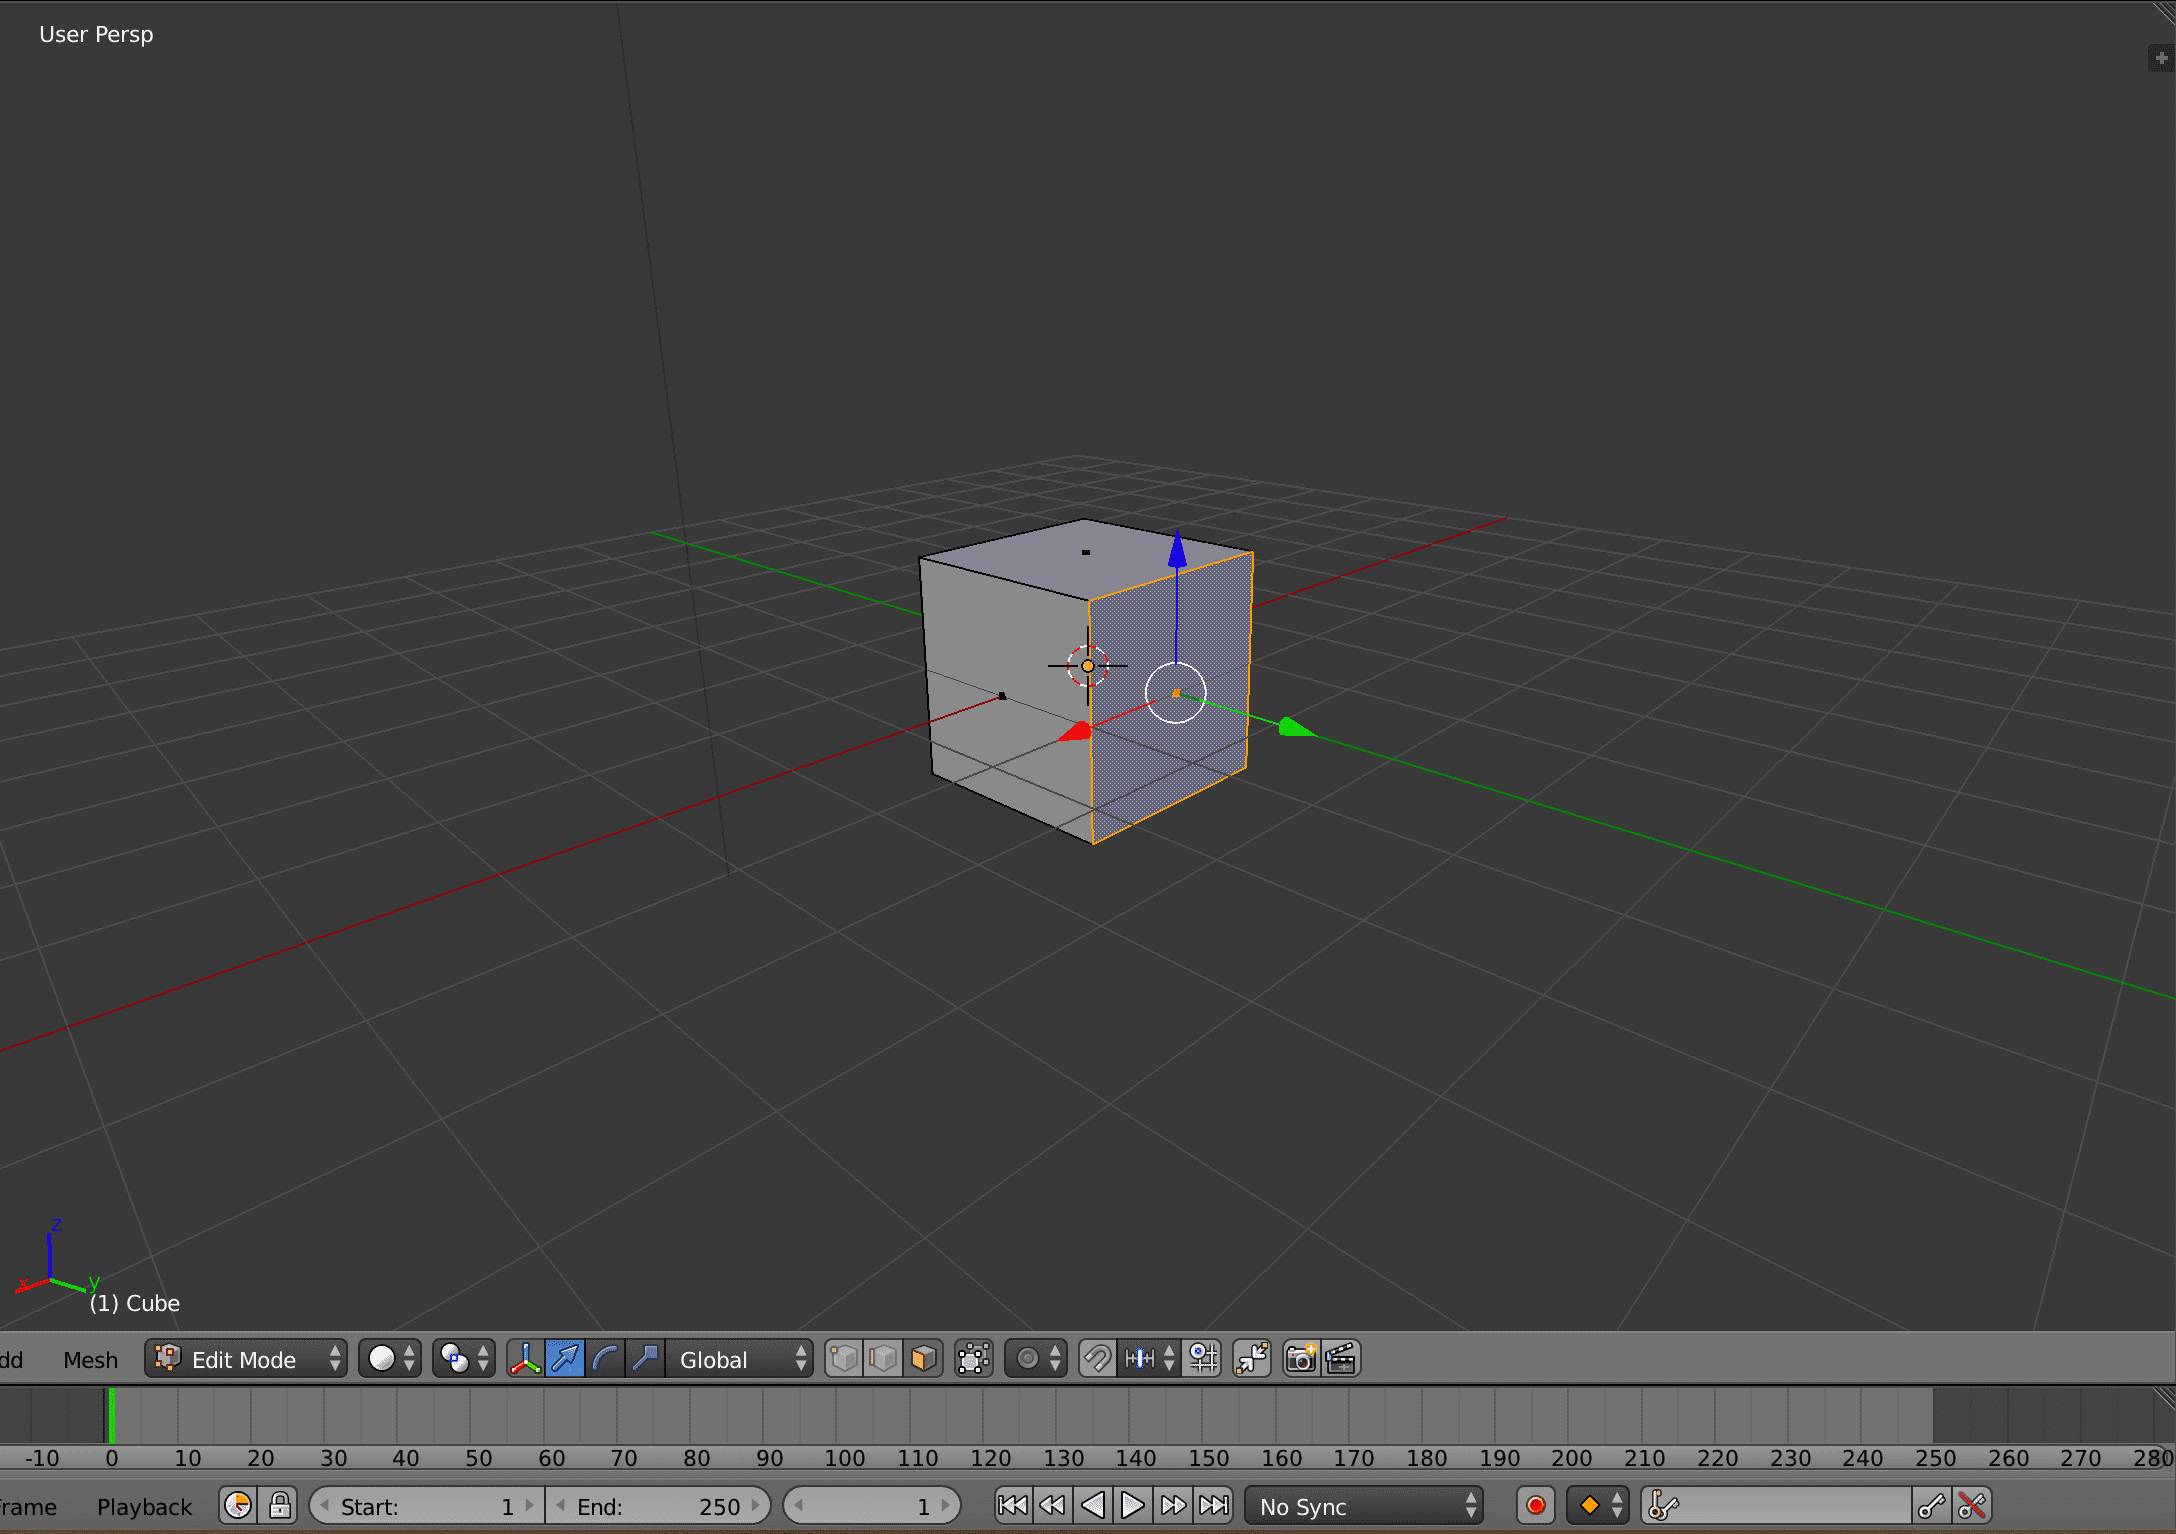Toggle limit selection to visible
This screenshot has height=1534, width=2176.
point(973,1359)
